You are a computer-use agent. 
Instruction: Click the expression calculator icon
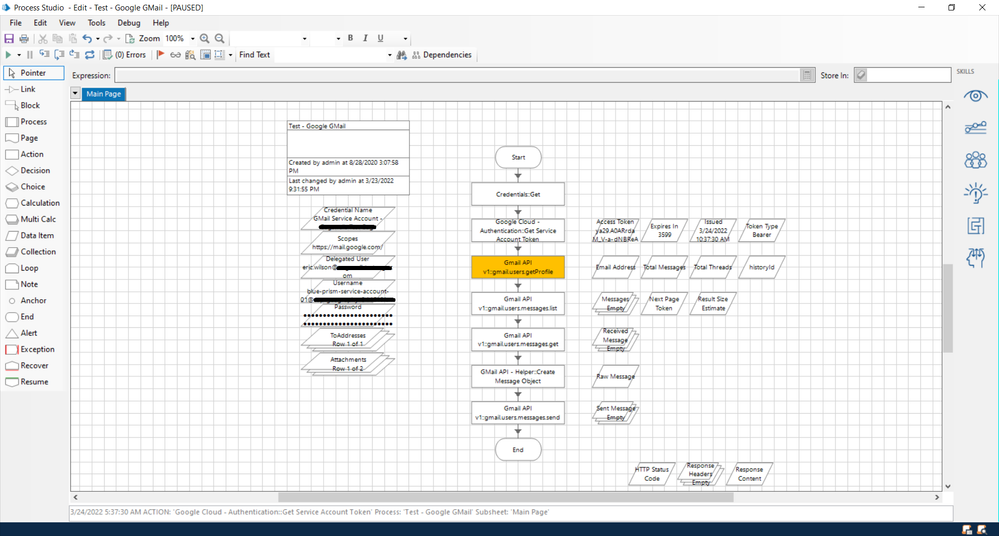pyautogui.click(x=807, y=75)
